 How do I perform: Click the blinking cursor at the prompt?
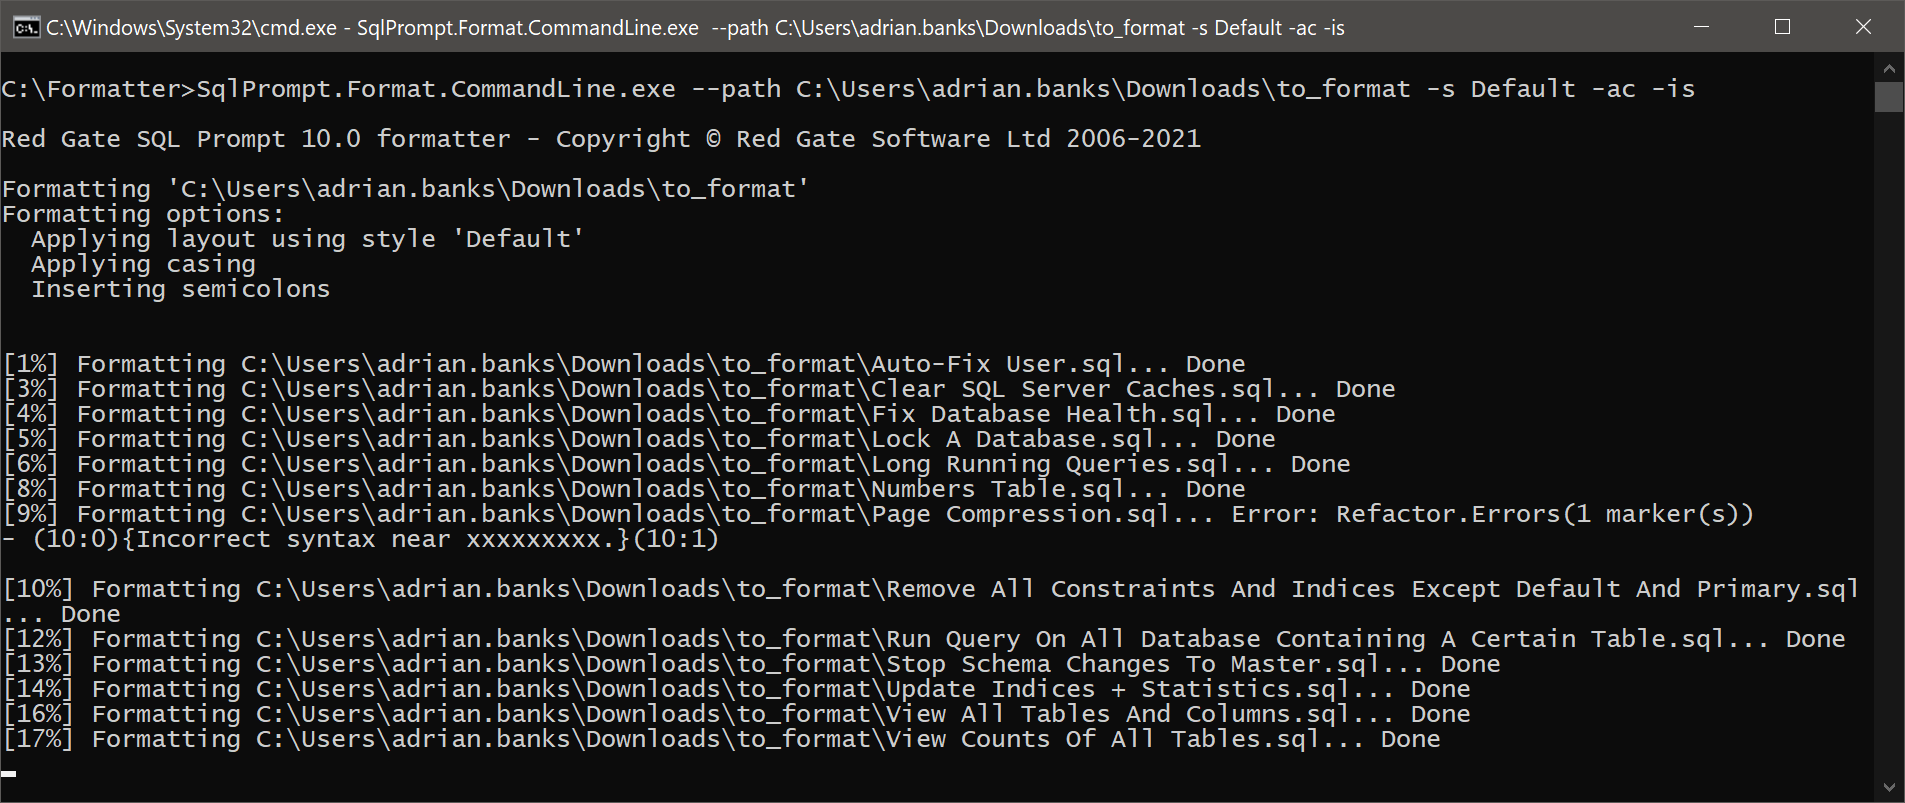point(9,773)
